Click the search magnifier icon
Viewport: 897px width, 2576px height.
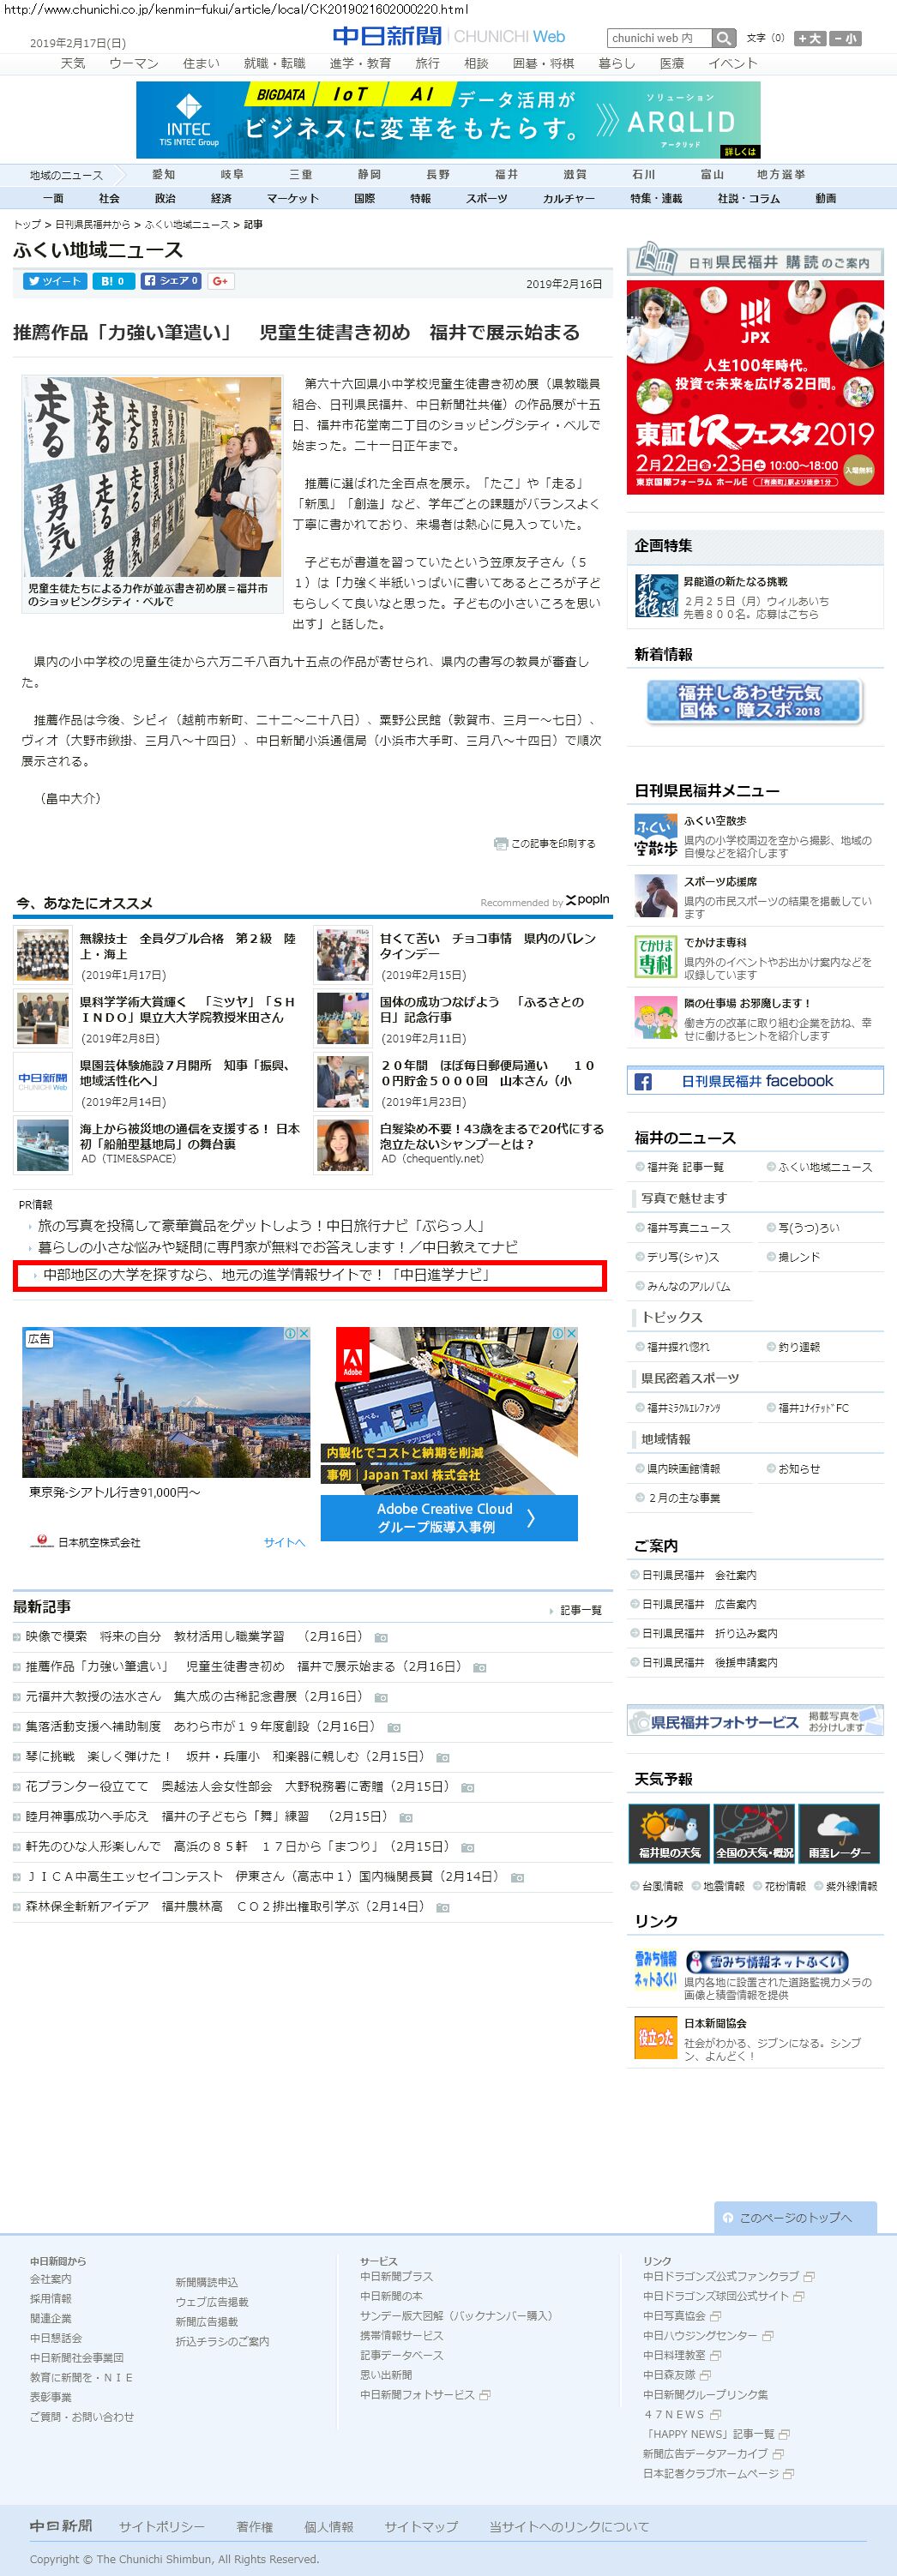[x=724, y=39]
